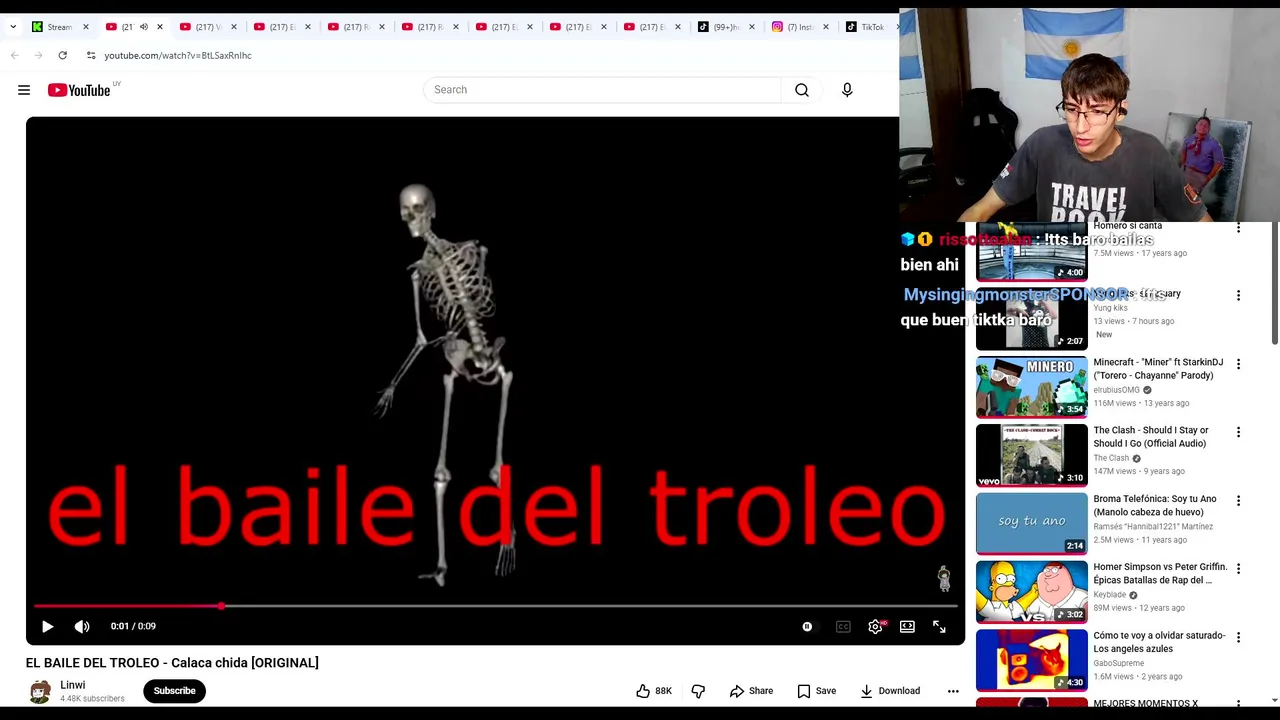Save the video to a playlist

point(816,691)
